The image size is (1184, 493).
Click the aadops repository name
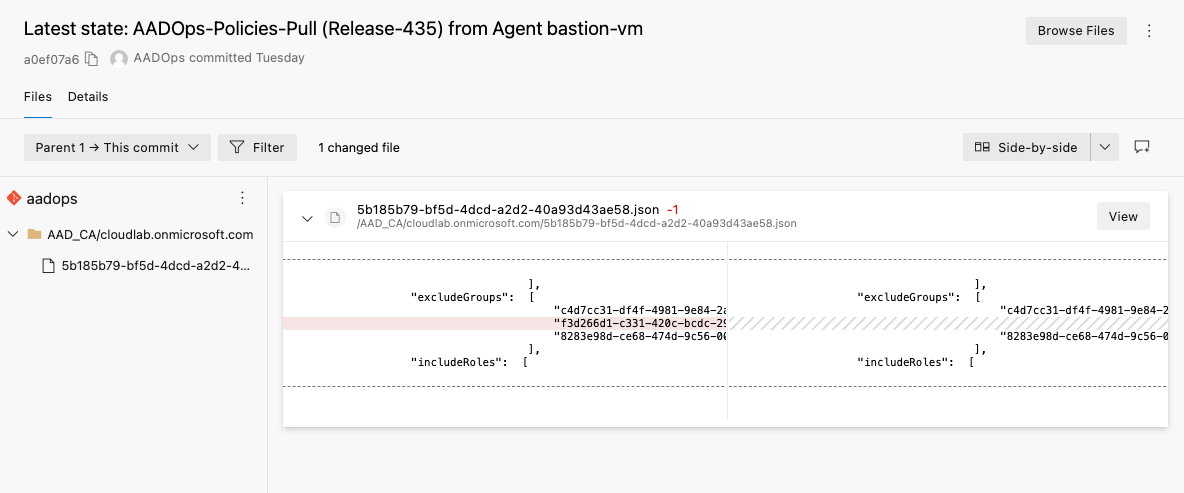[x=52, y=199]
